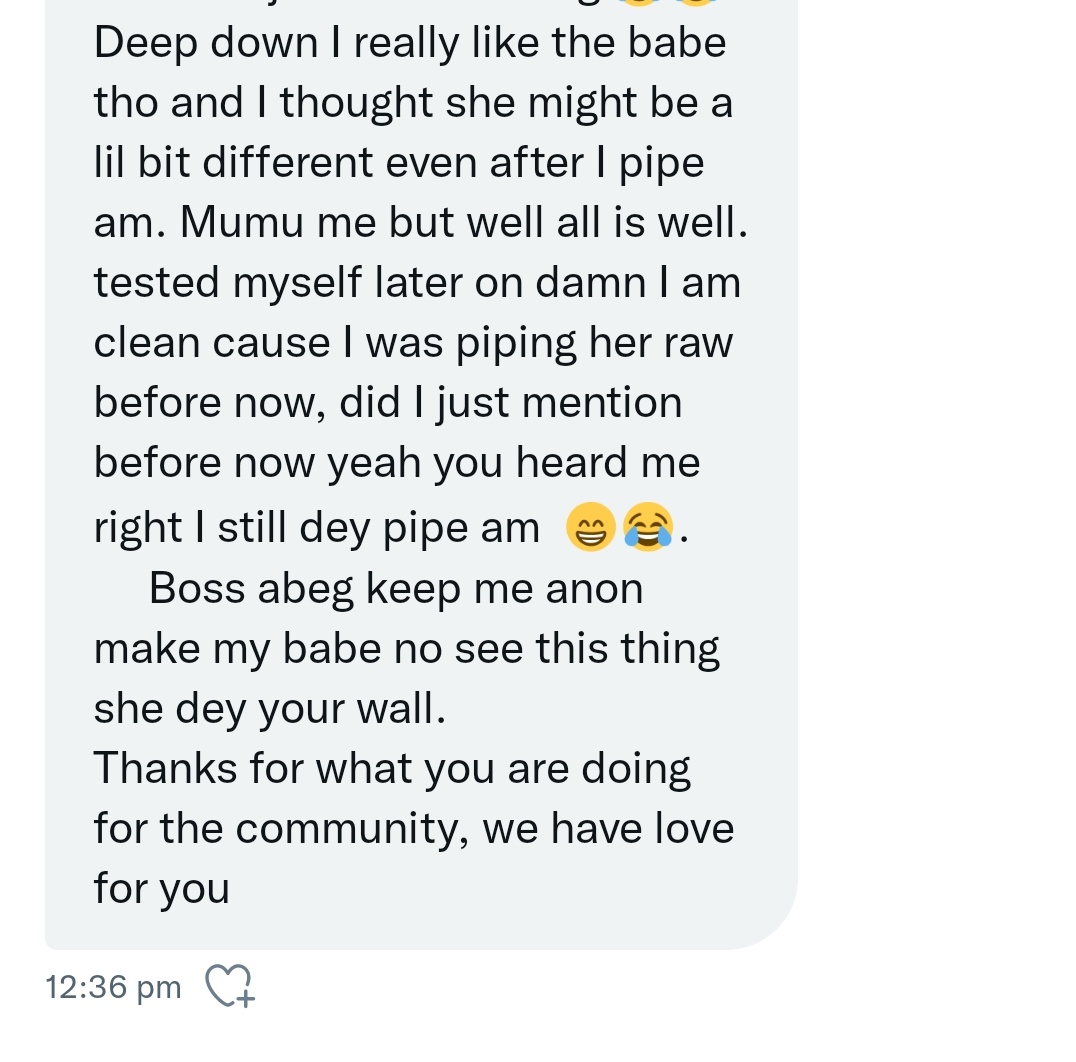The width and height of the screenshot is (1076, 1062).
Task: Add a reaction with the heart-plus icon
Action: coord(230,986)
